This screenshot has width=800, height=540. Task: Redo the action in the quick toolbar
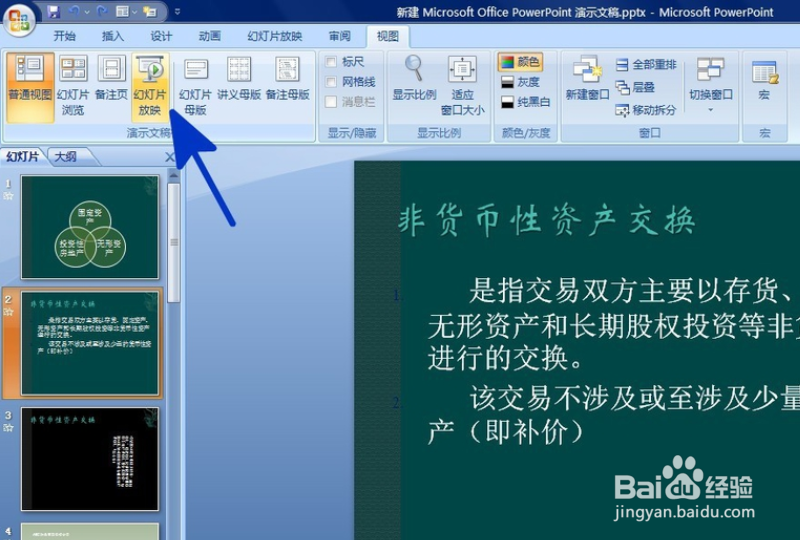tap(101, 11)
